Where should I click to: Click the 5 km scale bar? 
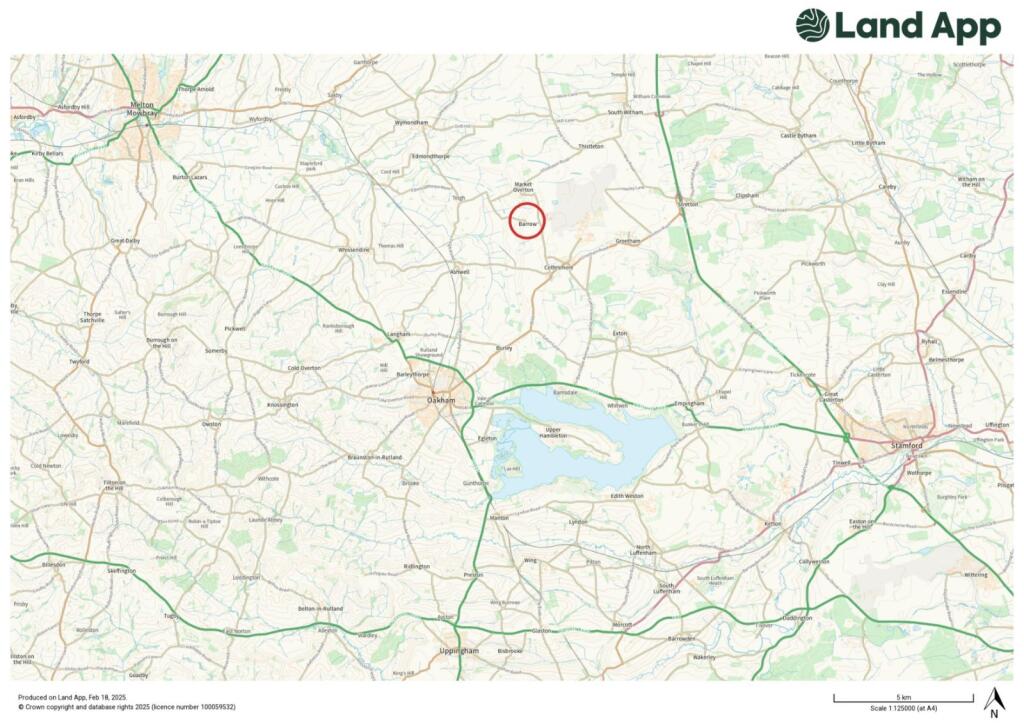pos(903,698)
